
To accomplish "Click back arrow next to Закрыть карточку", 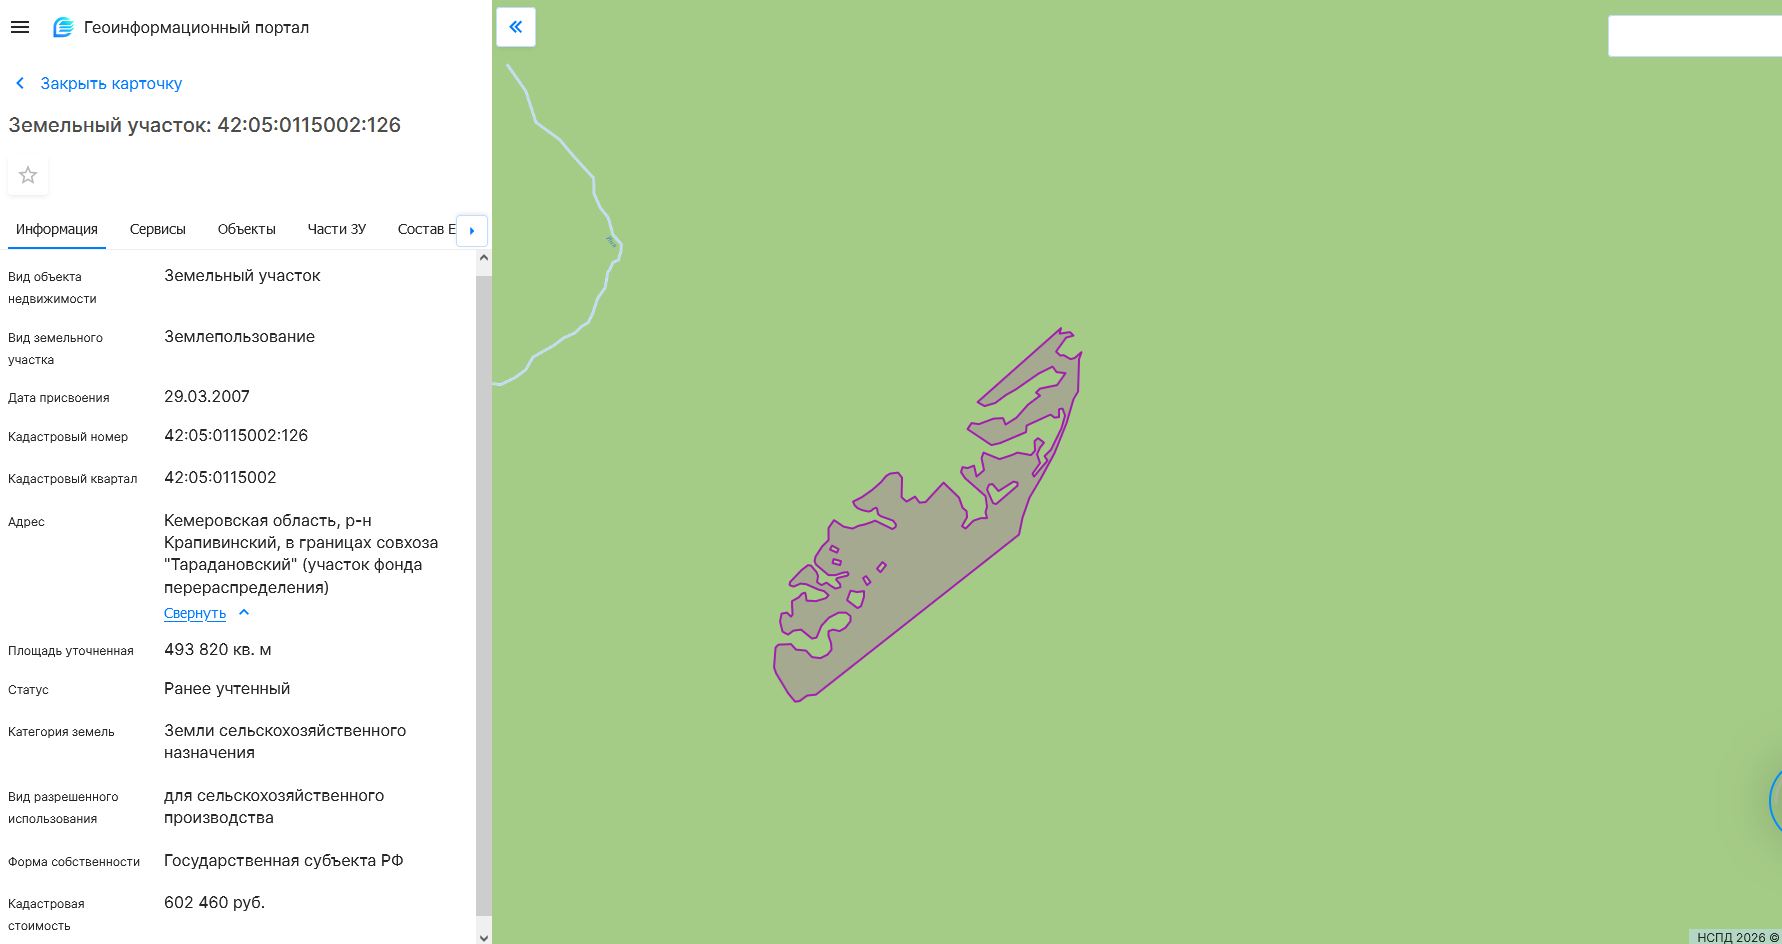I will pyautogui.click(x=20, y=83).
